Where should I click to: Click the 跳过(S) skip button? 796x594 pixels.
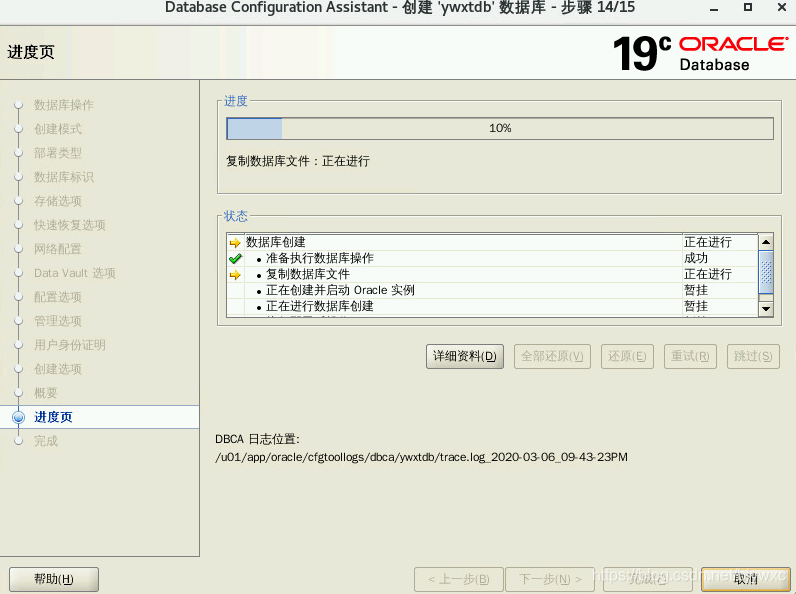[x=753, y=356]
